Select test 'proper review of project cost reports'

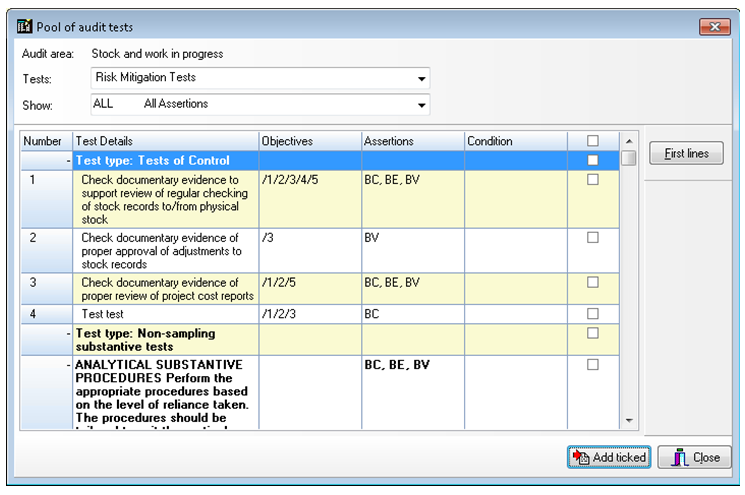pos(165,289)
